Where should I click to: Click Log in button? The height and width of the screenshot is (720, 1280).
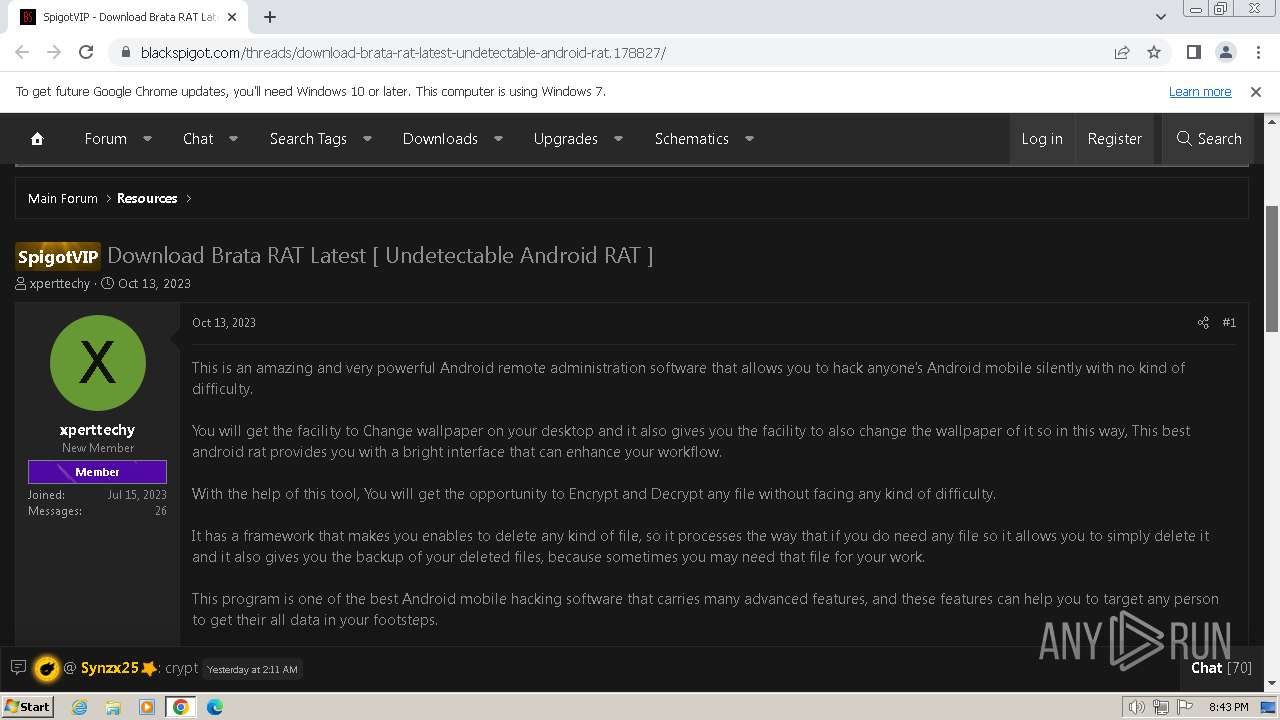click(x=1042, y=139)
